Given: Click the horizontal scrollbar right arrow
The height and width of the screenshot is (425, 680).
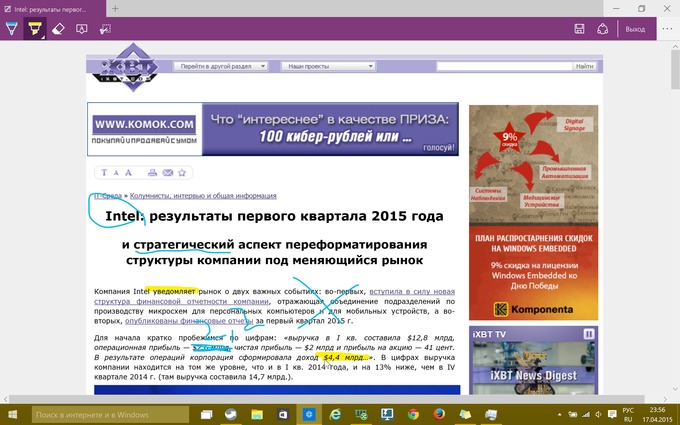Looking at the screenshot, I should 666,399.
